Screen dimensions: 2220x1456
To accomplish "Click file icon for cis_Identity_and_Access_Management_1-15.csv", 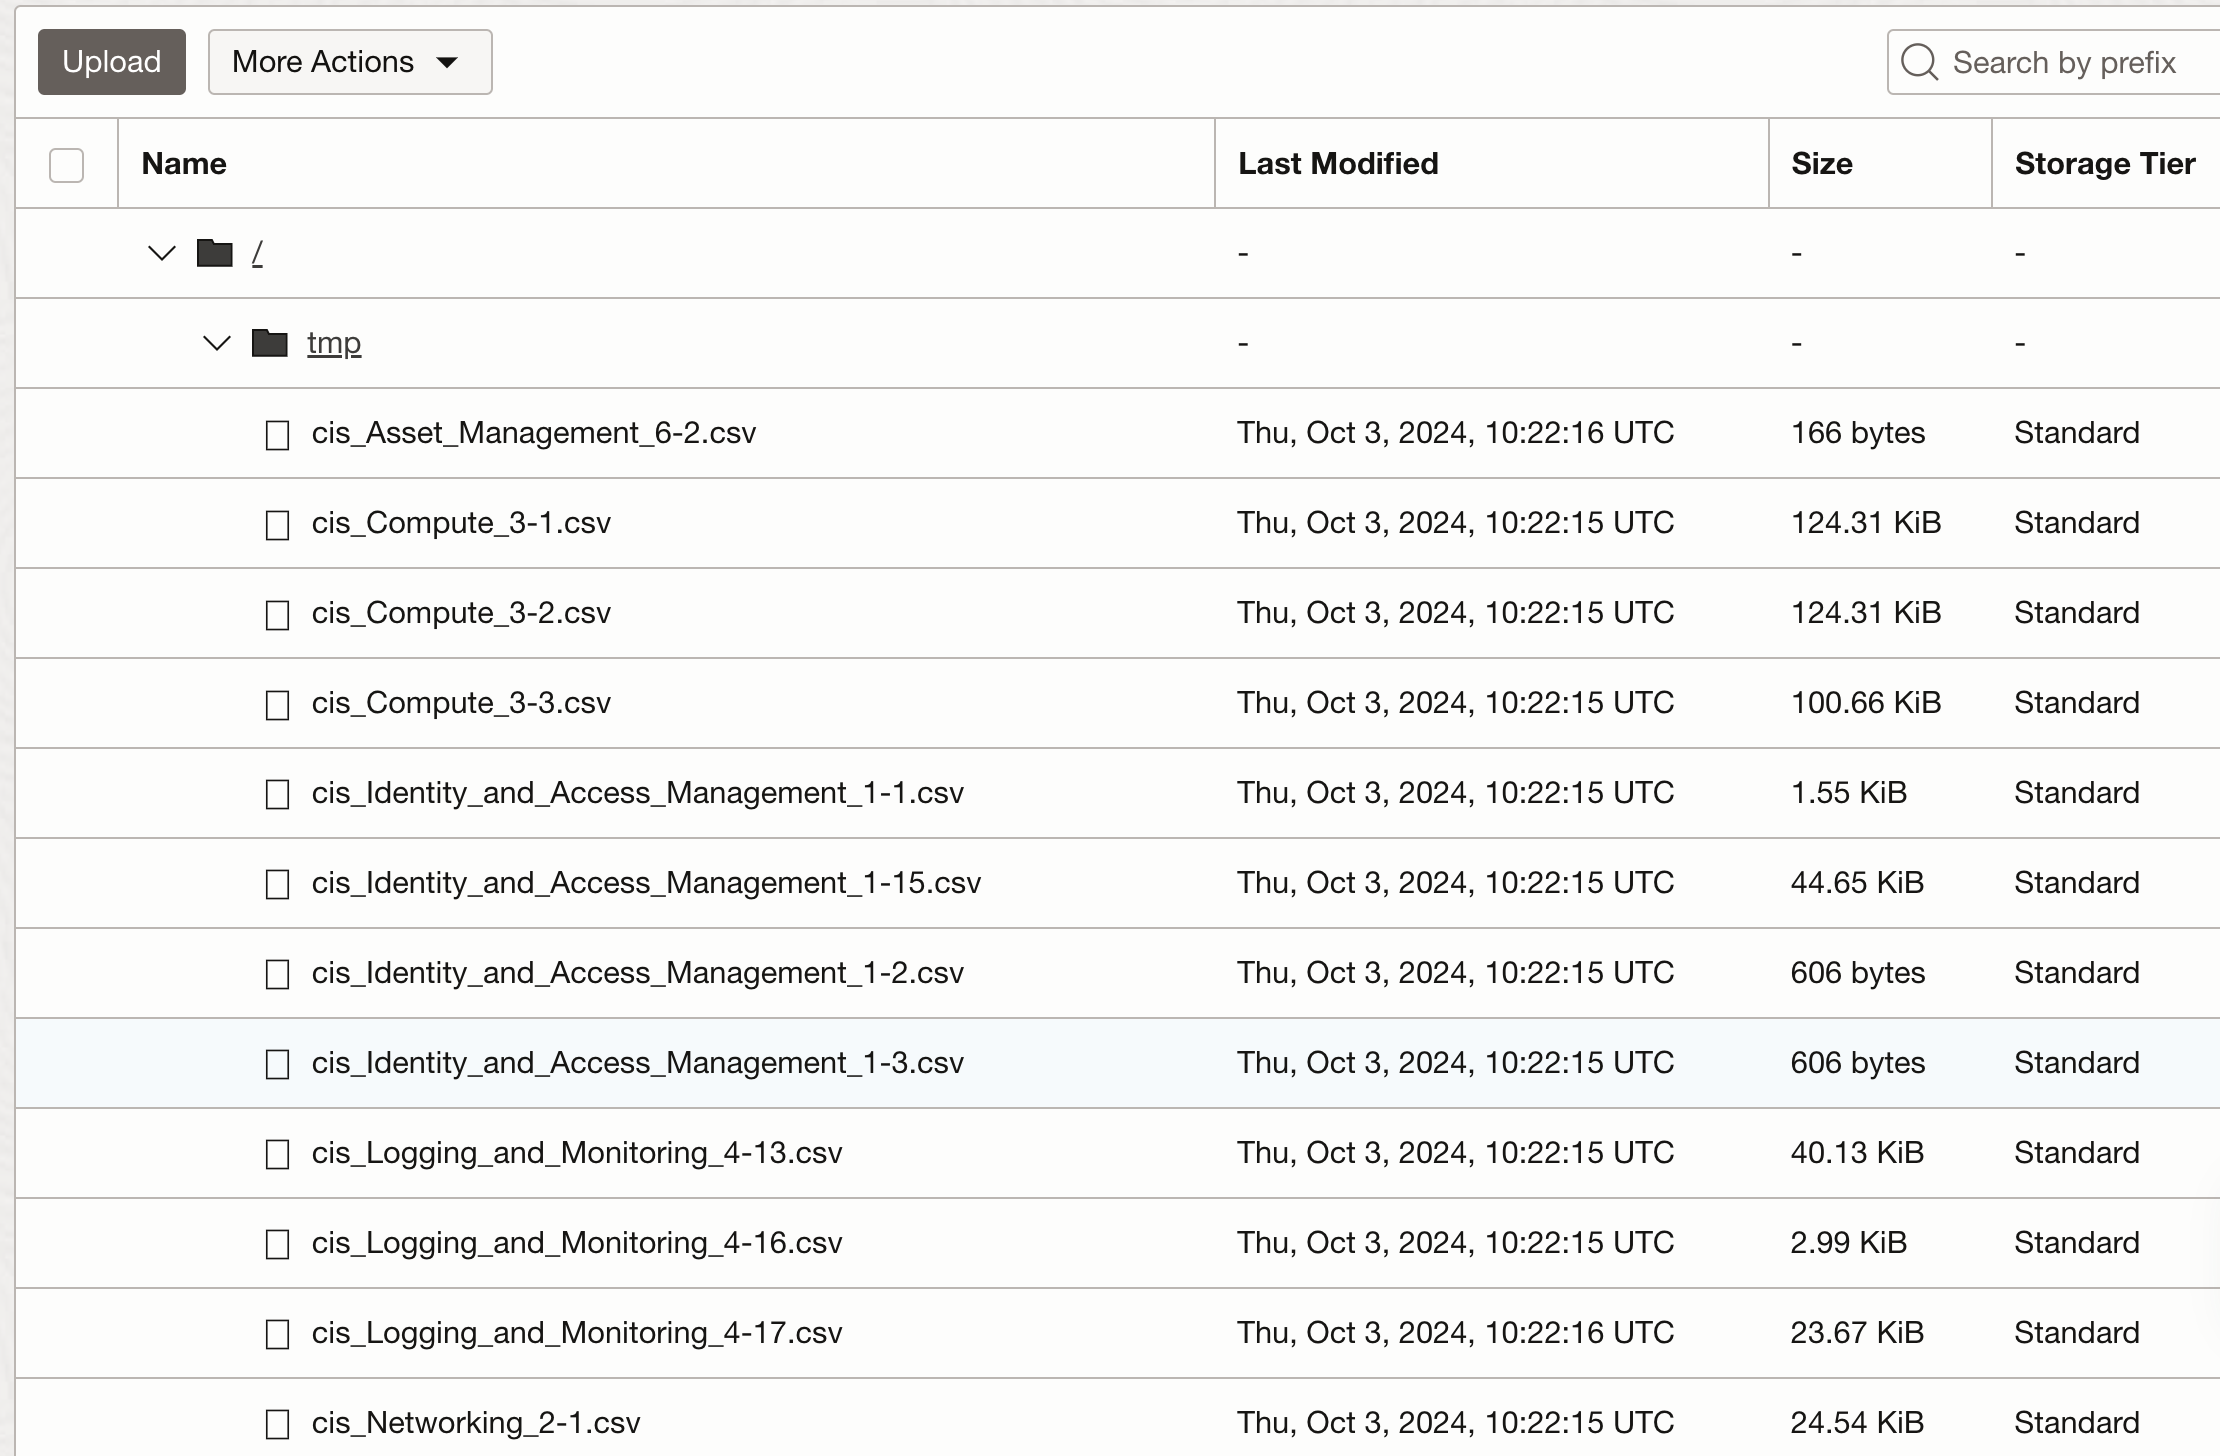I will tap(277, 884).
